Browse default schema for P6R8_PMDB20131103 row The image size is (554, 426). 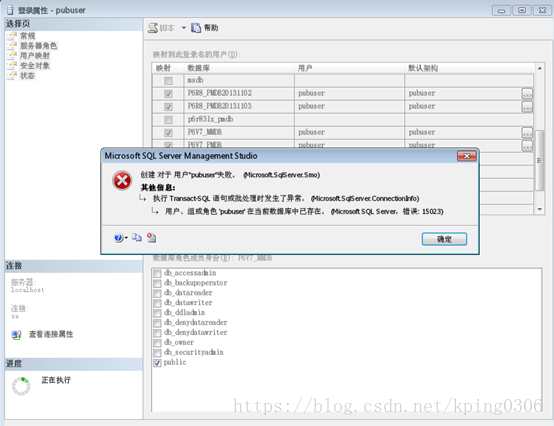point(527,107)
